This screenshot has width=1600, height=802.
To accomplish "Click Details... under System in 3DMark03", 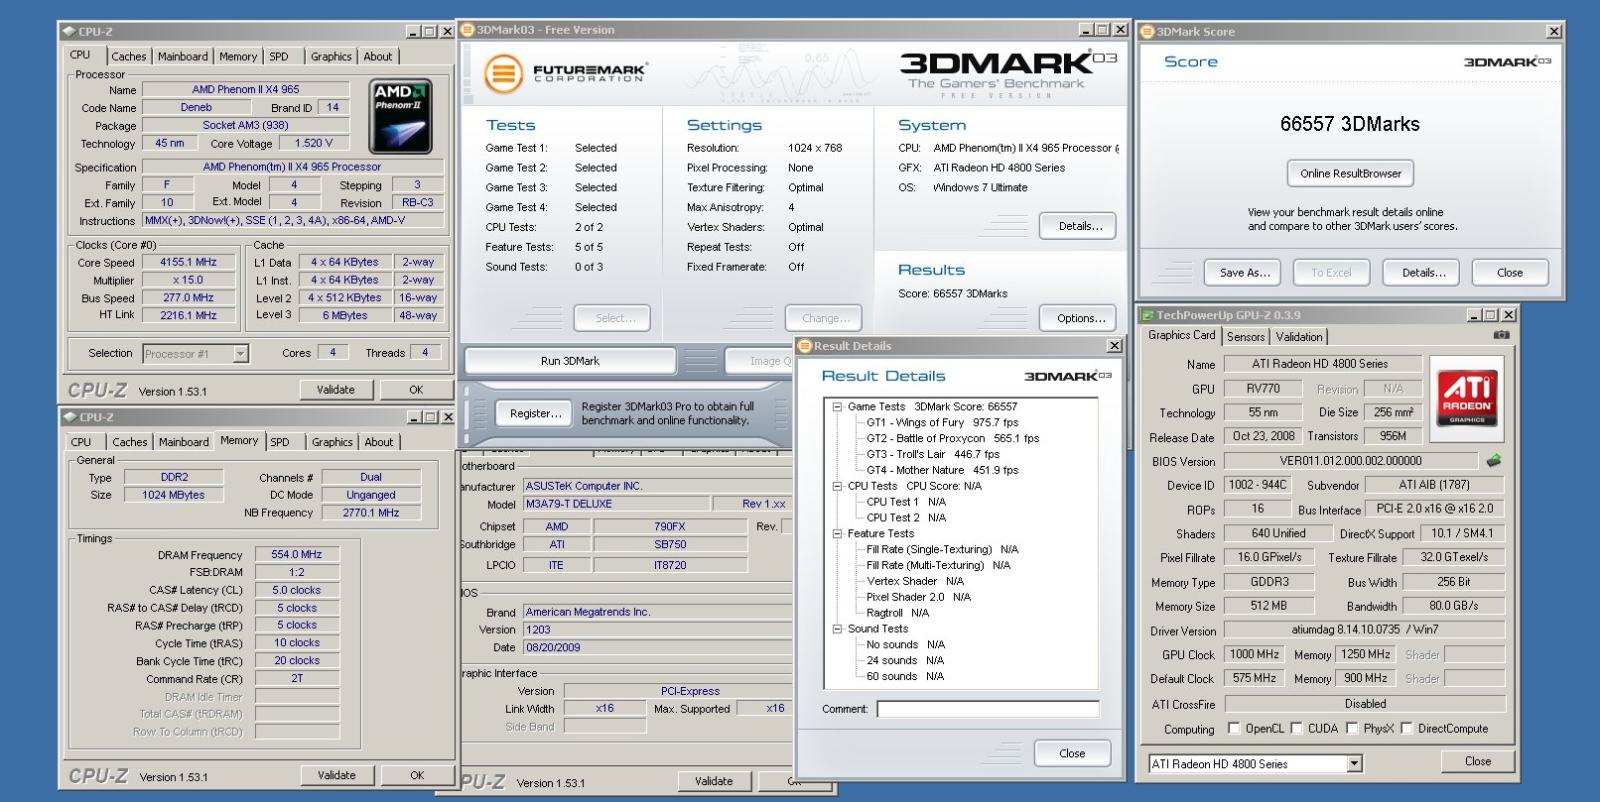I will [x=1080, y=226].
